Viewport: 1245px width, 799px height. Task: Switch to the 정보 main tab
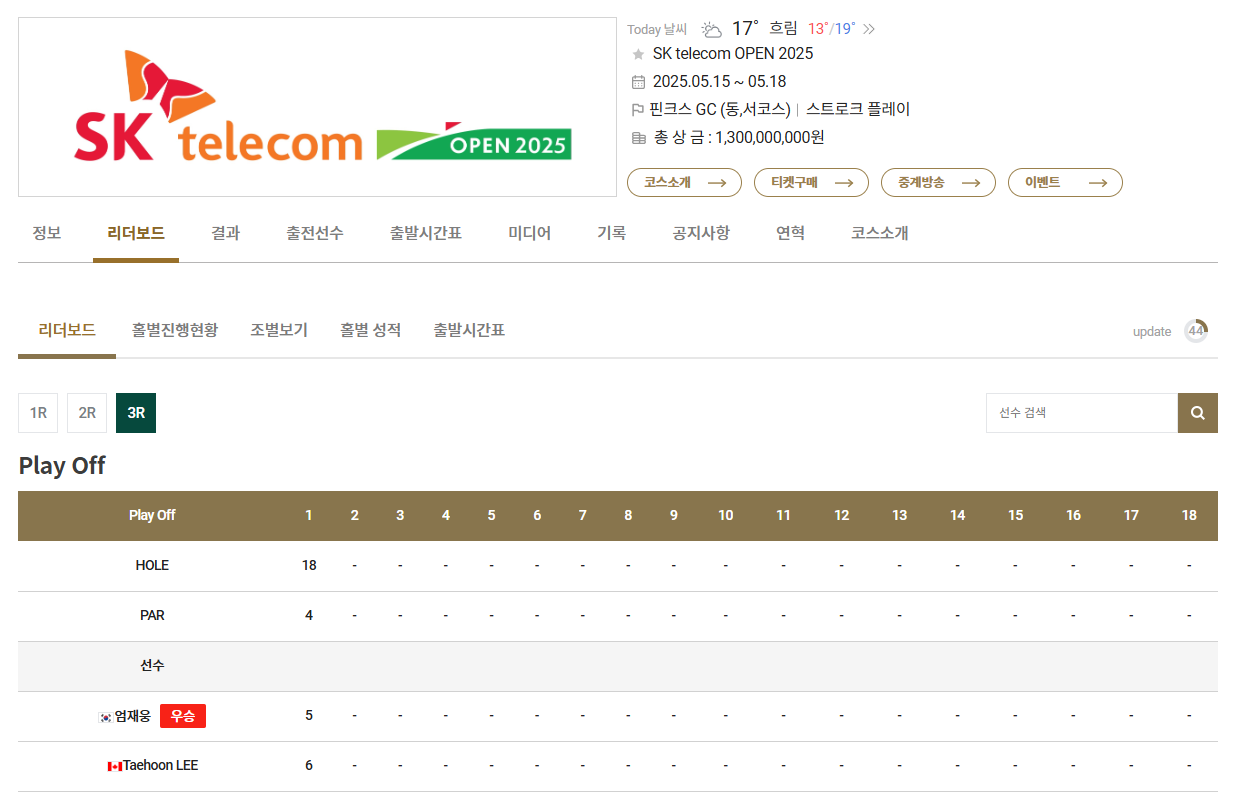point(46,233)
